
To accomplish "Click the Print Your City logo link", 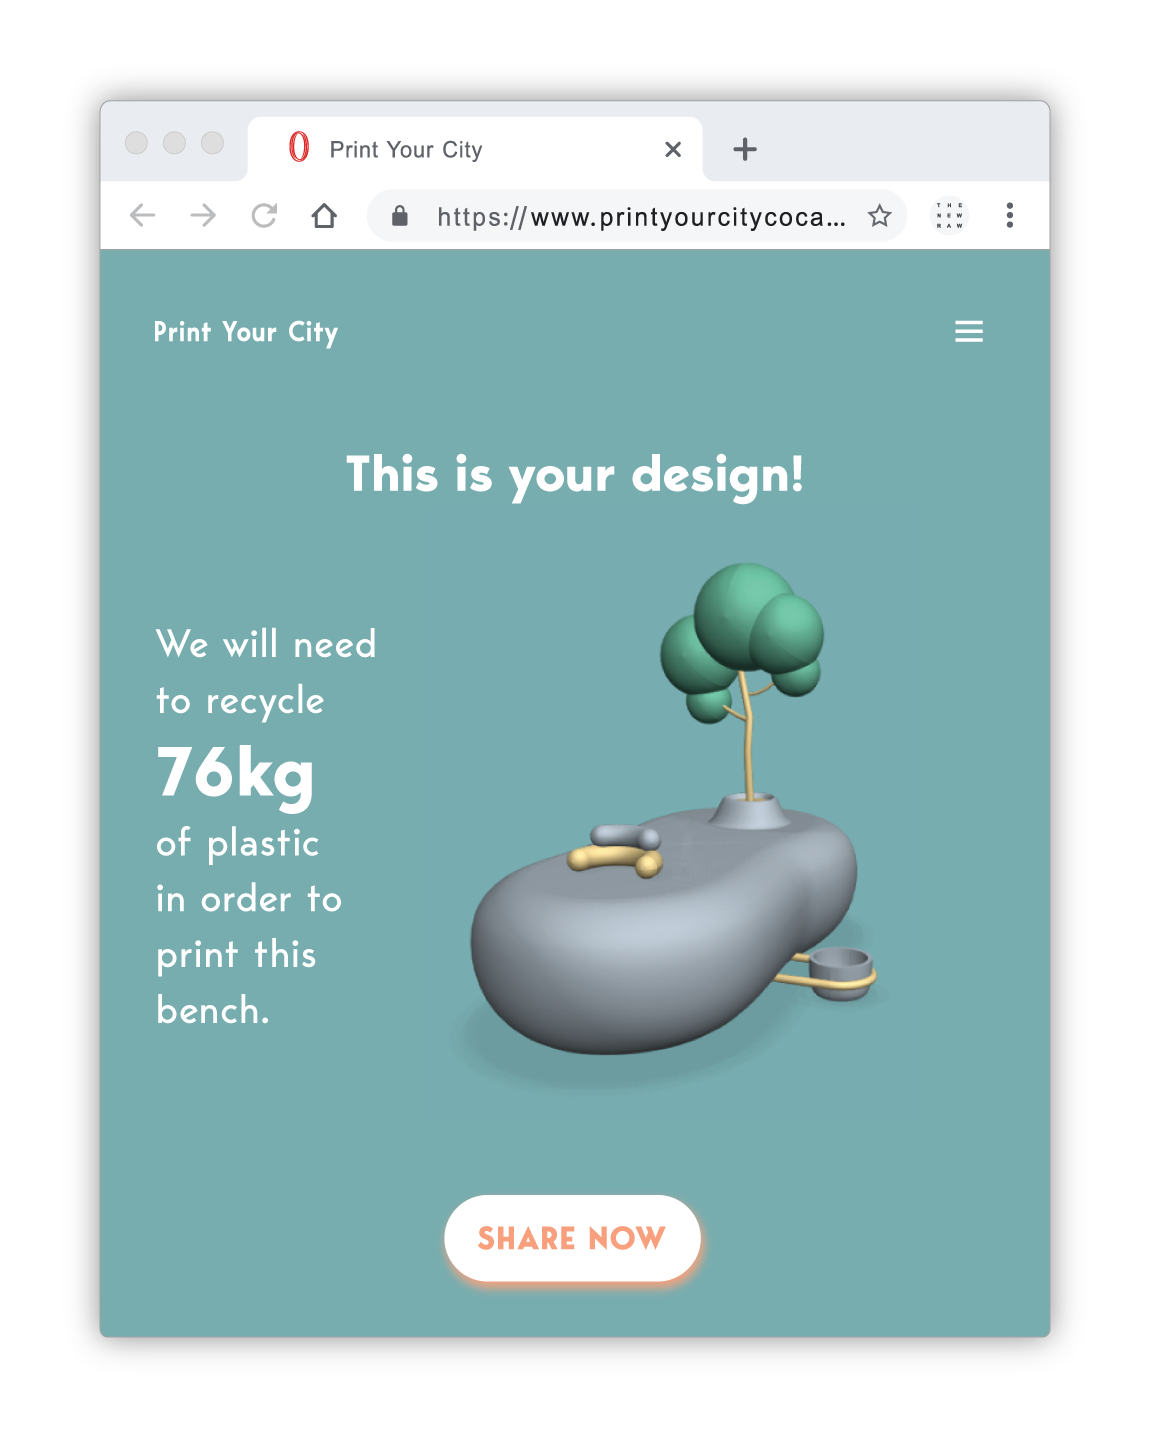I will (x=246, y=332).
